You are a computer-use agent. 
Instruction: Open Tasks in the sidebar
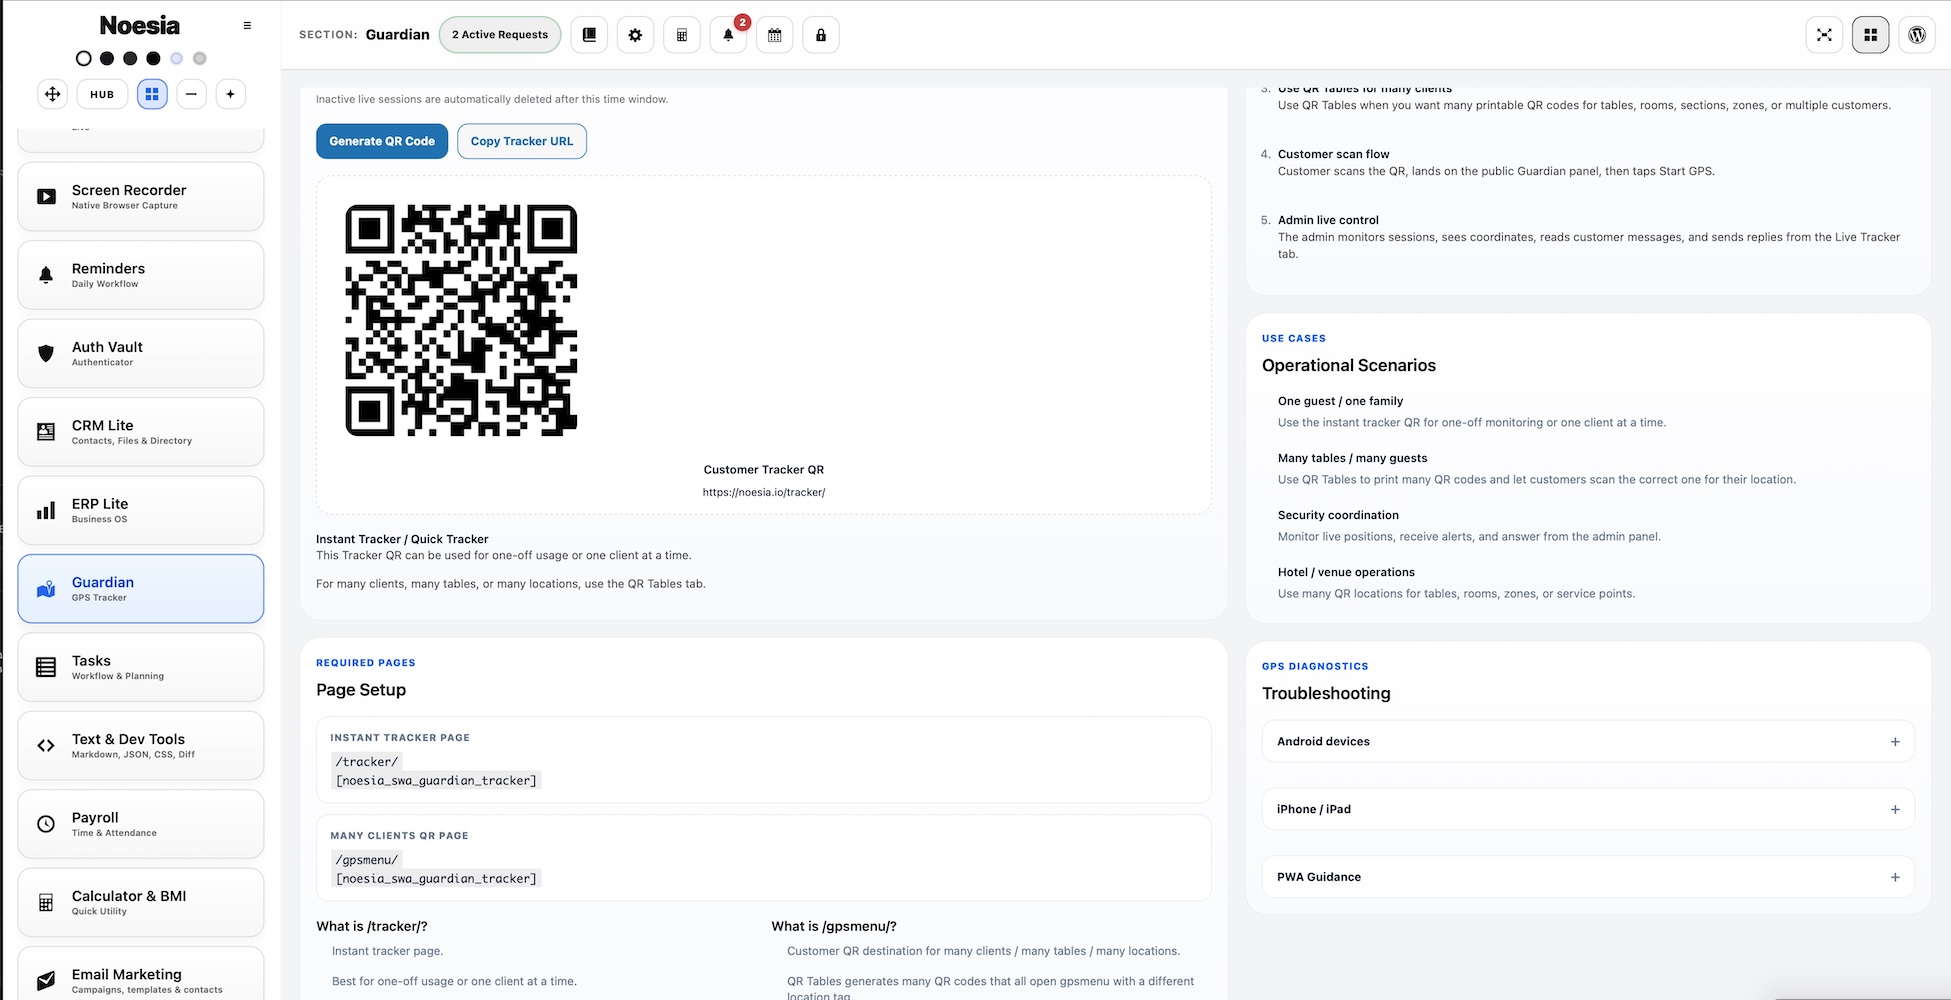tap(141, 667)
